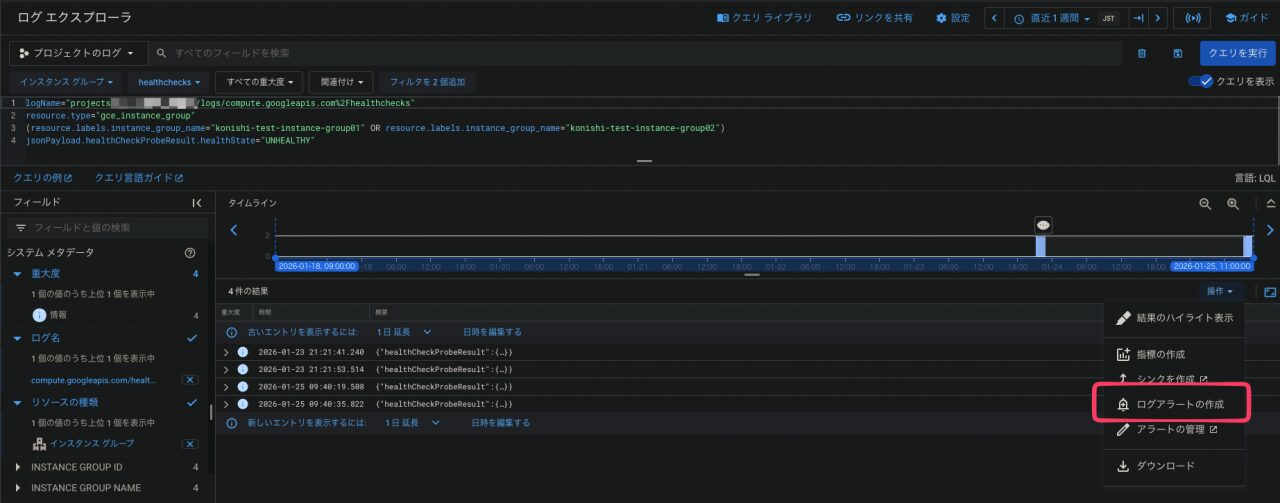Zoom in on the timeline
The height and width of the screenshot is (503, 1280).
click(x=1233, y=204)
